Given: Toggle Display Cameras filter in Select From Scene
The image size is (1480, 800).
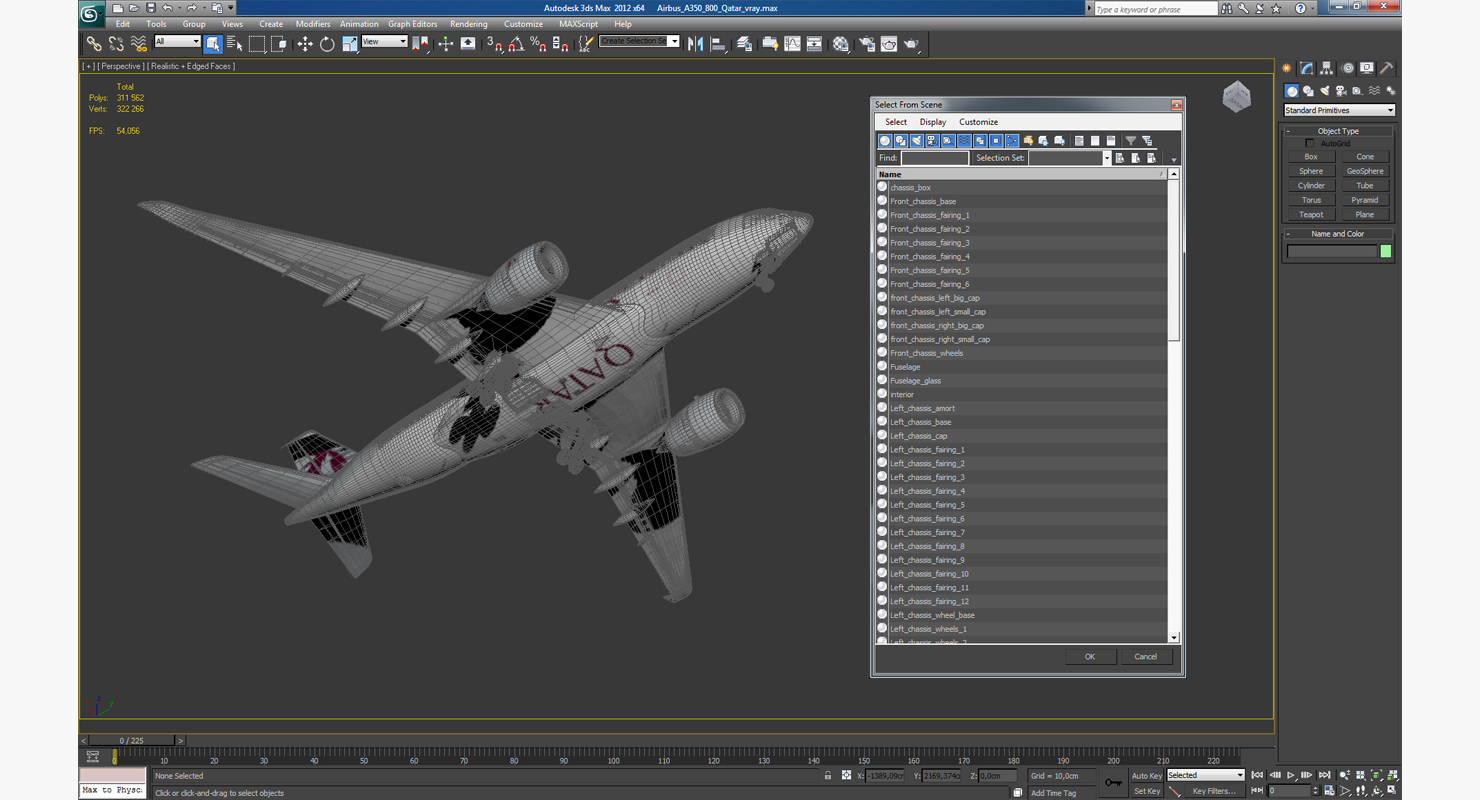Looking at the screenshot, I should [x=932, y=141].
